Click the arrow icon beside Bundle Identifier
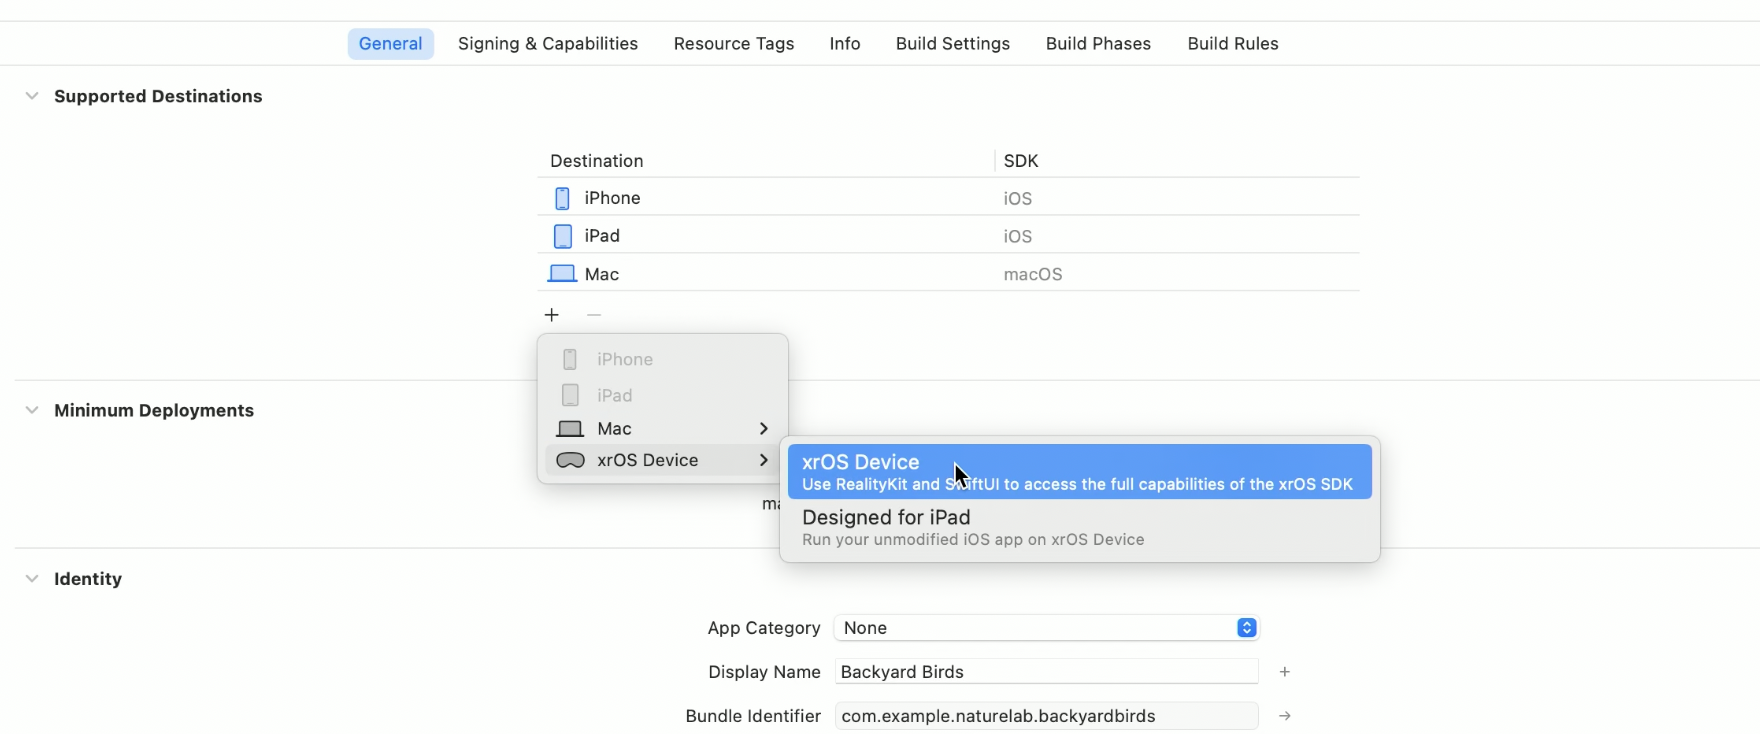The width and height of the screenshot is (1760, 734). pos(1285,716)
